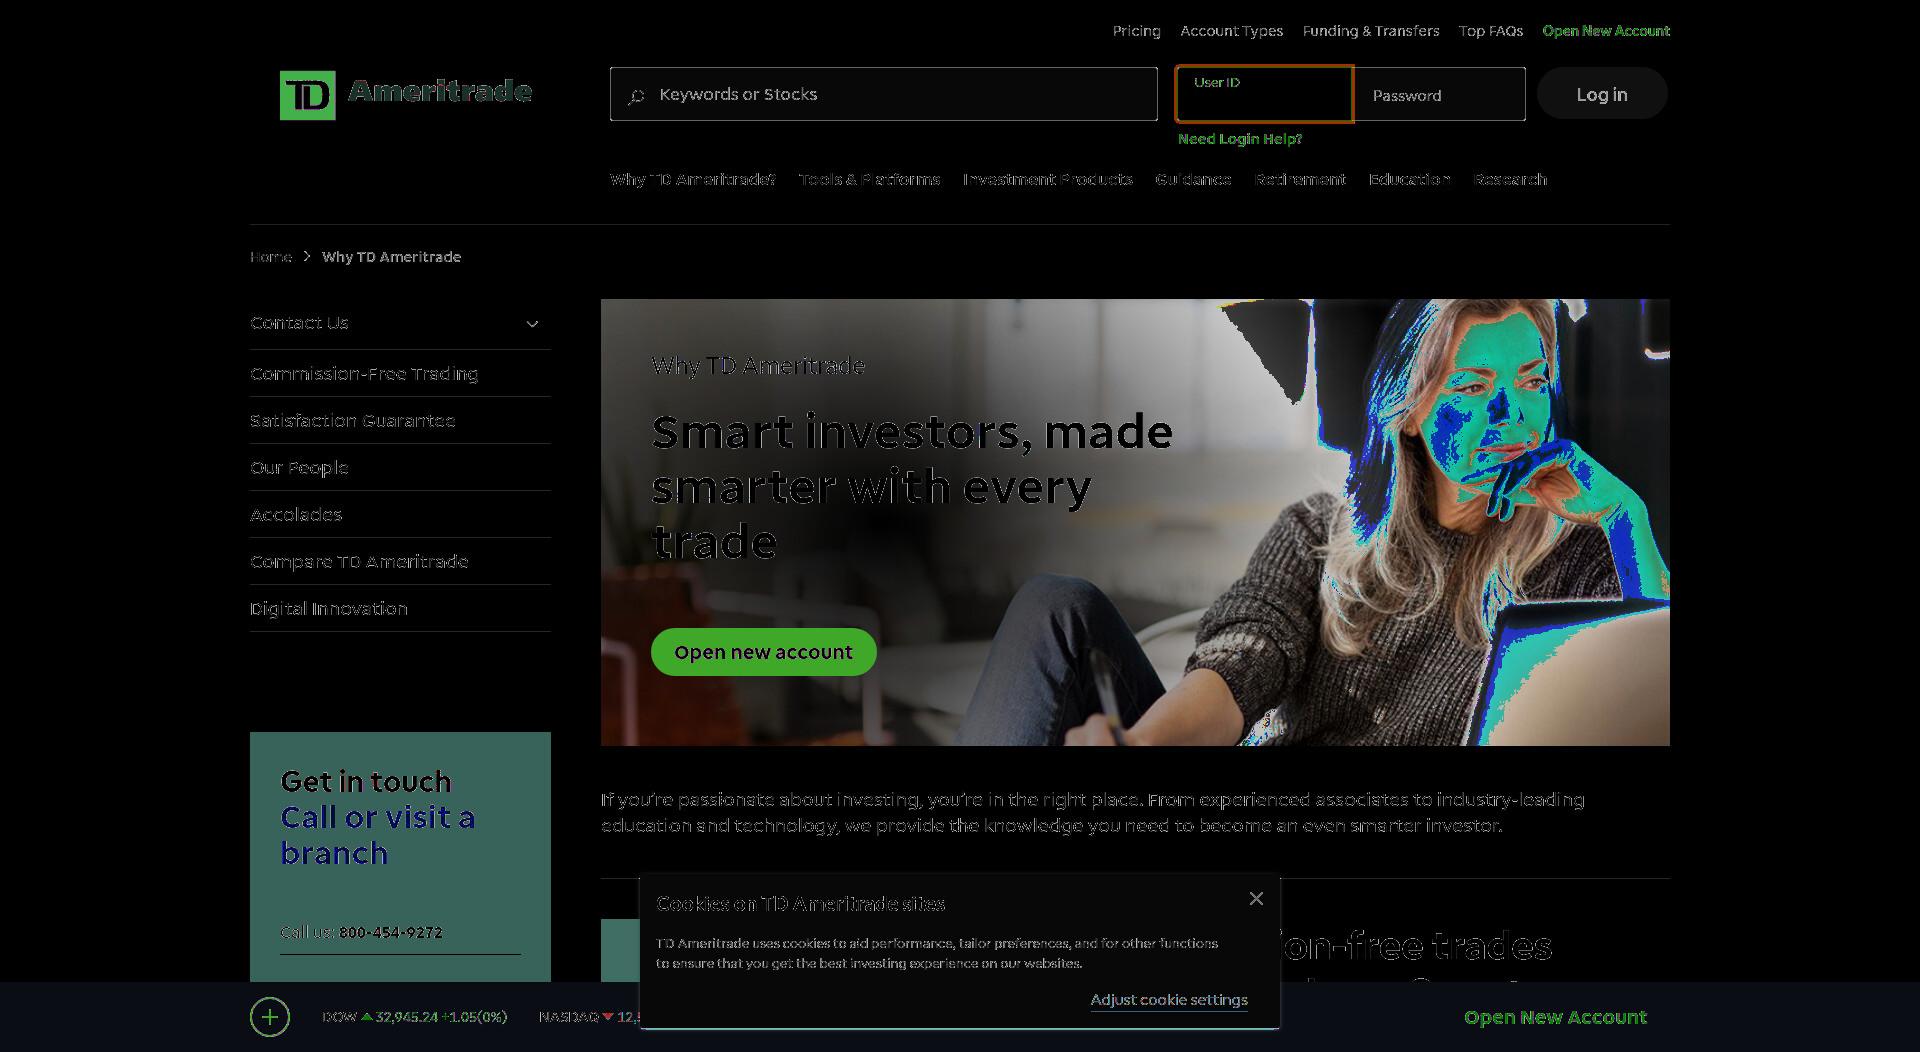Click the TD Ameritrade logo

pyautogui.click(x=406, y=95)
